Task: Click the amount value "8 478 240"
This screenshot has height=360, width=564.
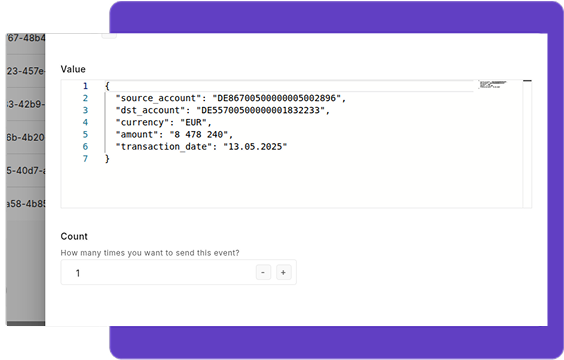Action: point(199,135)
